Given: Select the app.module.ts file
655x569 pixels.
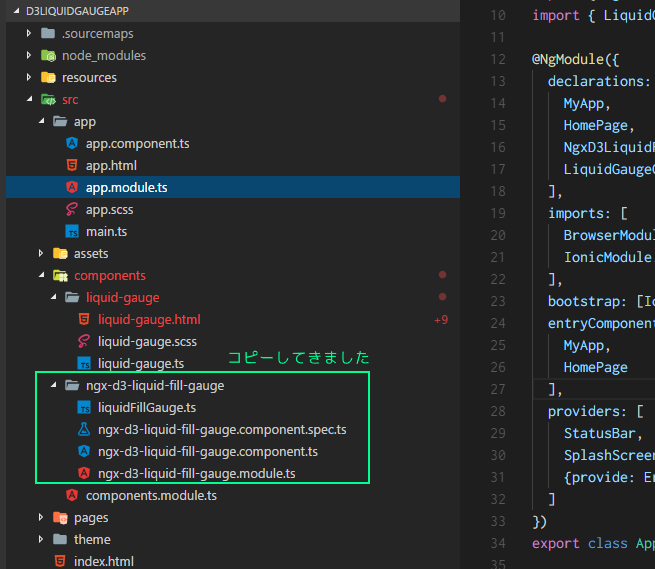Looking at the screenshot, I should (125, 187).
